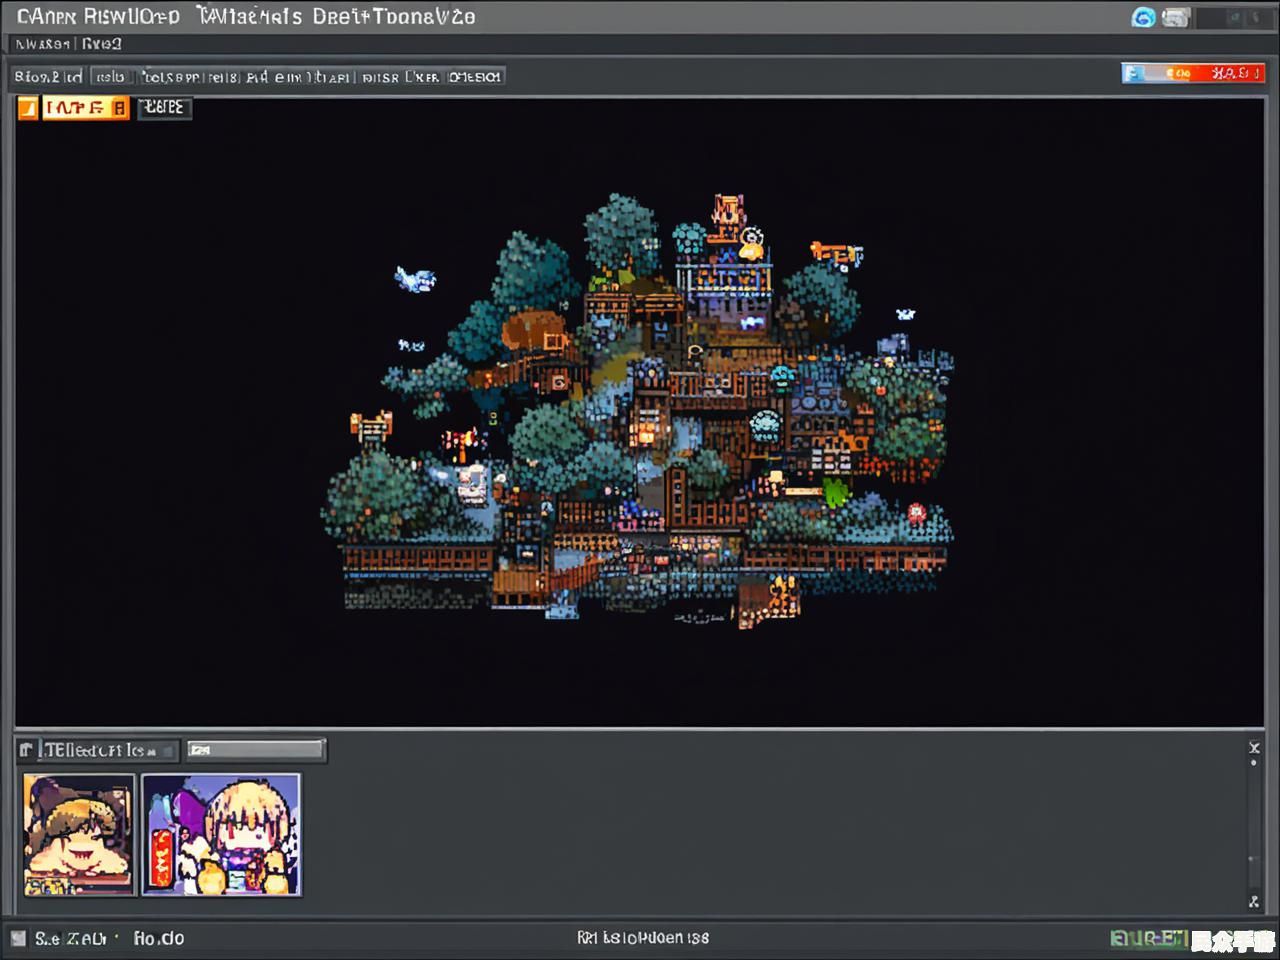The height and width of the screenshot is (960, 1280).
Task: Click the small icon at bottom panel header
Action: click(x=26, y=749)
